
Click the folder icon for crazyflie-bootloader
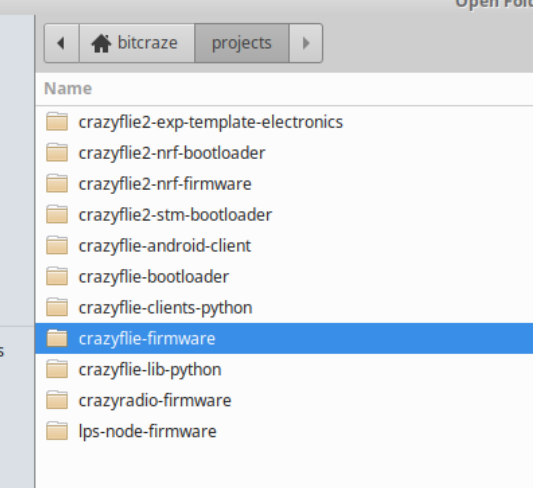[57, 276]
